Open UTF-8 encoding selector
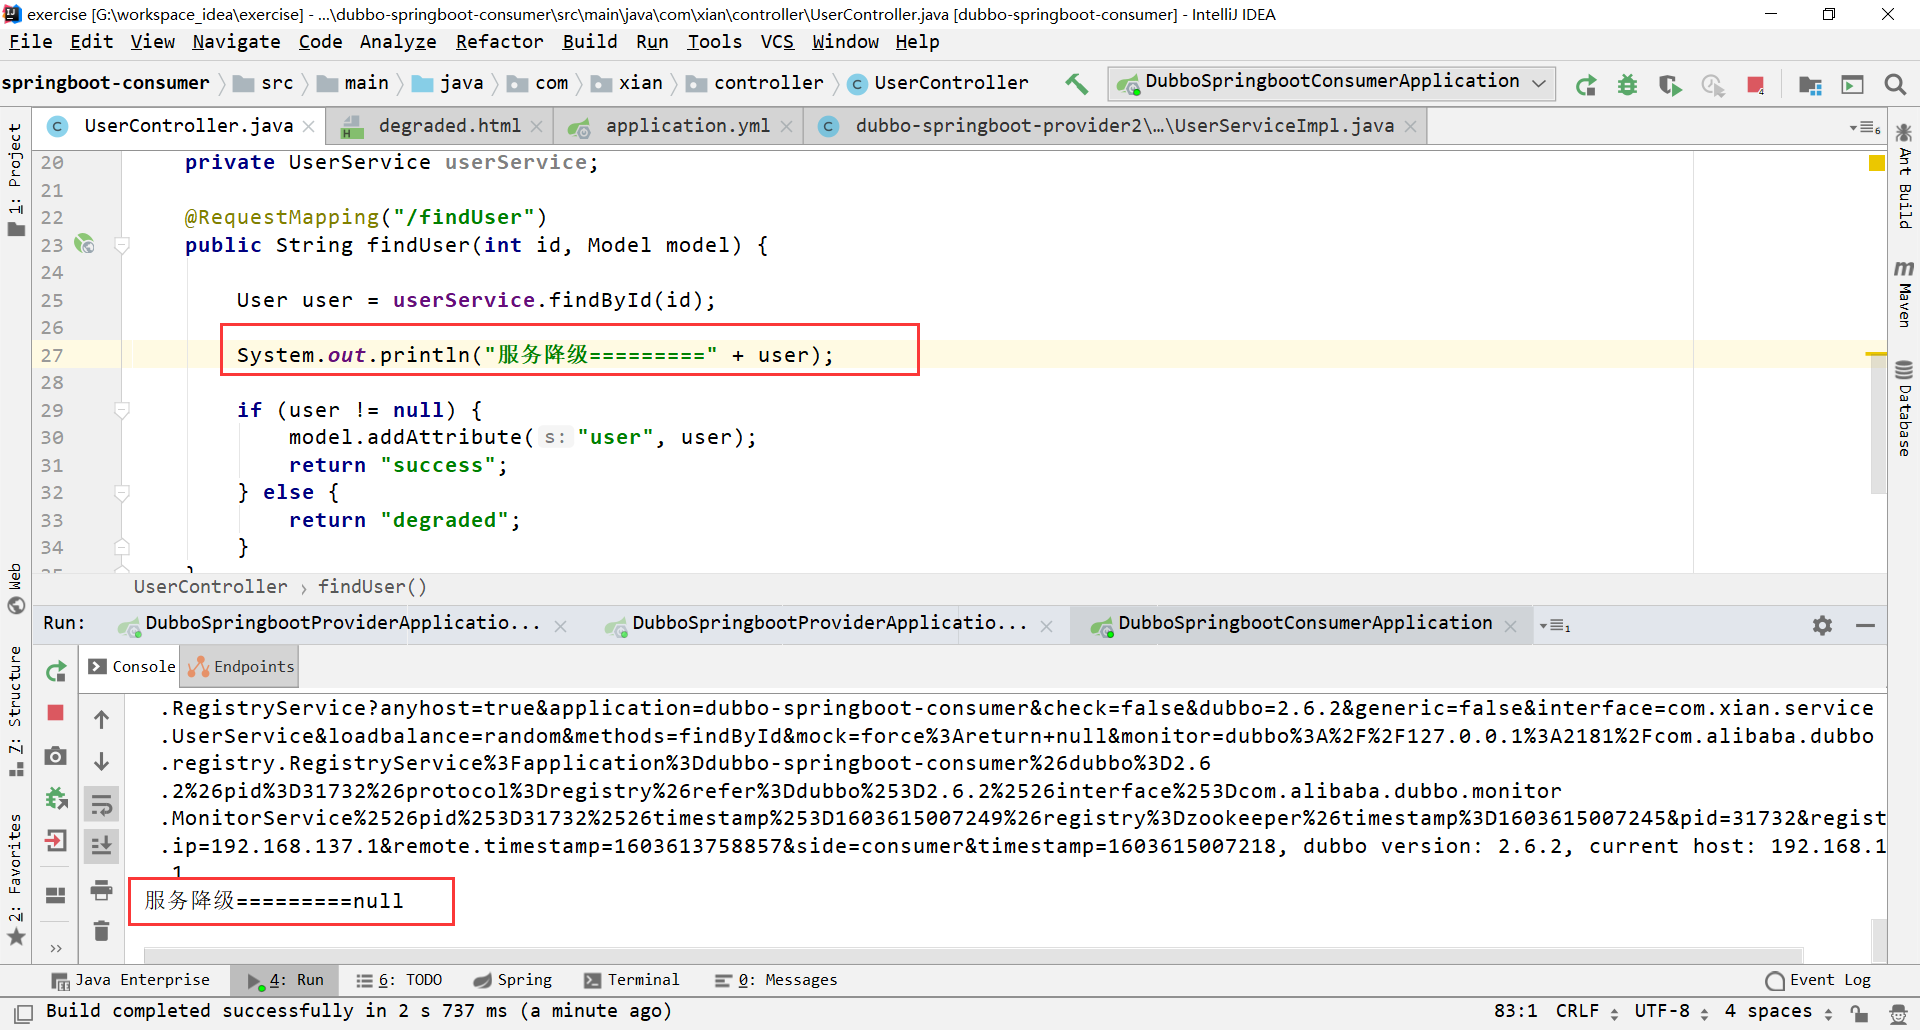This screenshot has width=1920, height=1030. pos(1671,1011)
